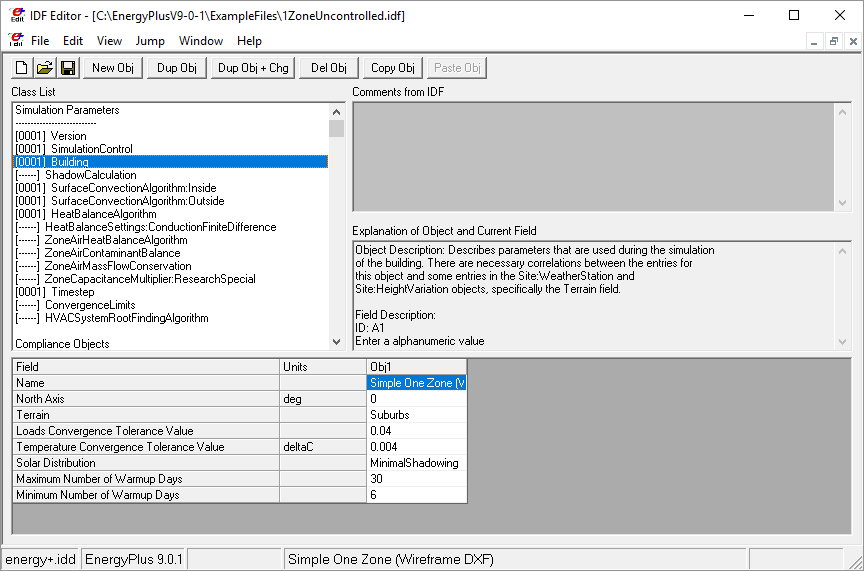Click the IDF Editor icon in menu bar

(16, 41)
